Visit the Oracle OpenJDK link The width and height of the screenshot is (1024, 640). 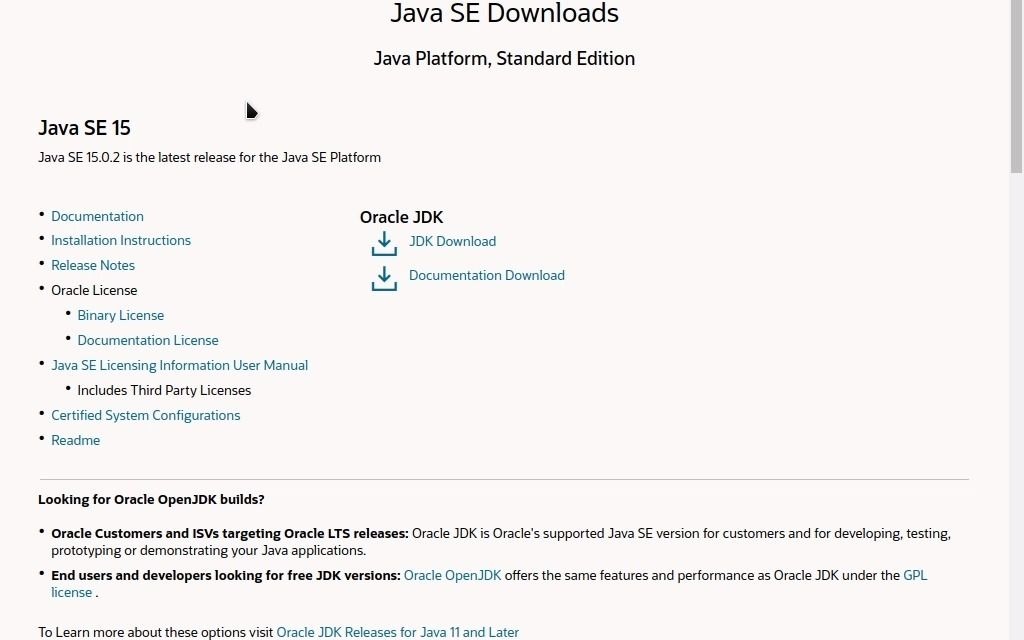pyautogui.click(x=453, y=575)
